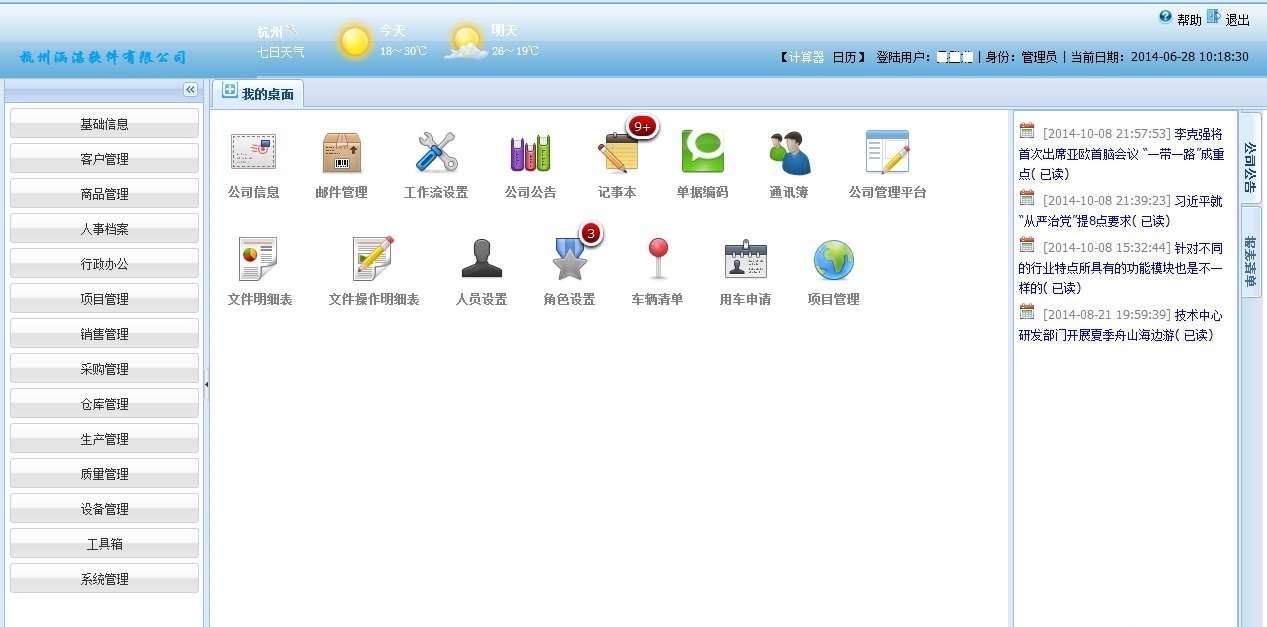Screen dimensions: 1267x627
Task: Click the 帮助 help link
Action: [x=1189, y=20]
